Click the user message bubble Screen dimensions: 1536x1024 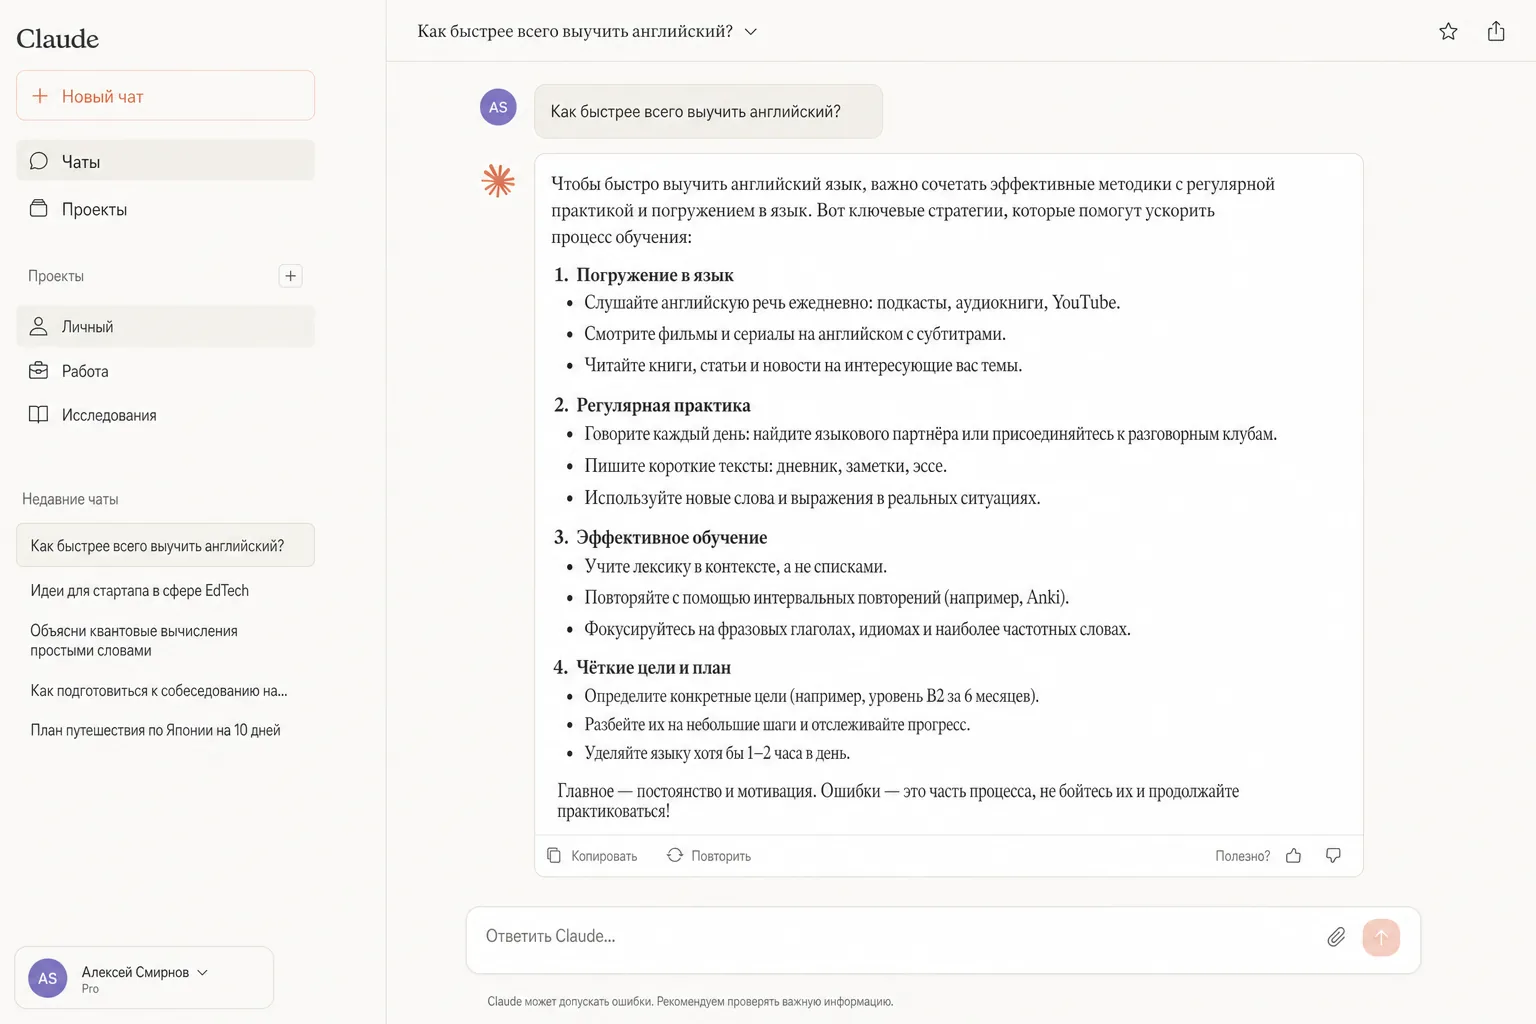[x=708, y=111]
